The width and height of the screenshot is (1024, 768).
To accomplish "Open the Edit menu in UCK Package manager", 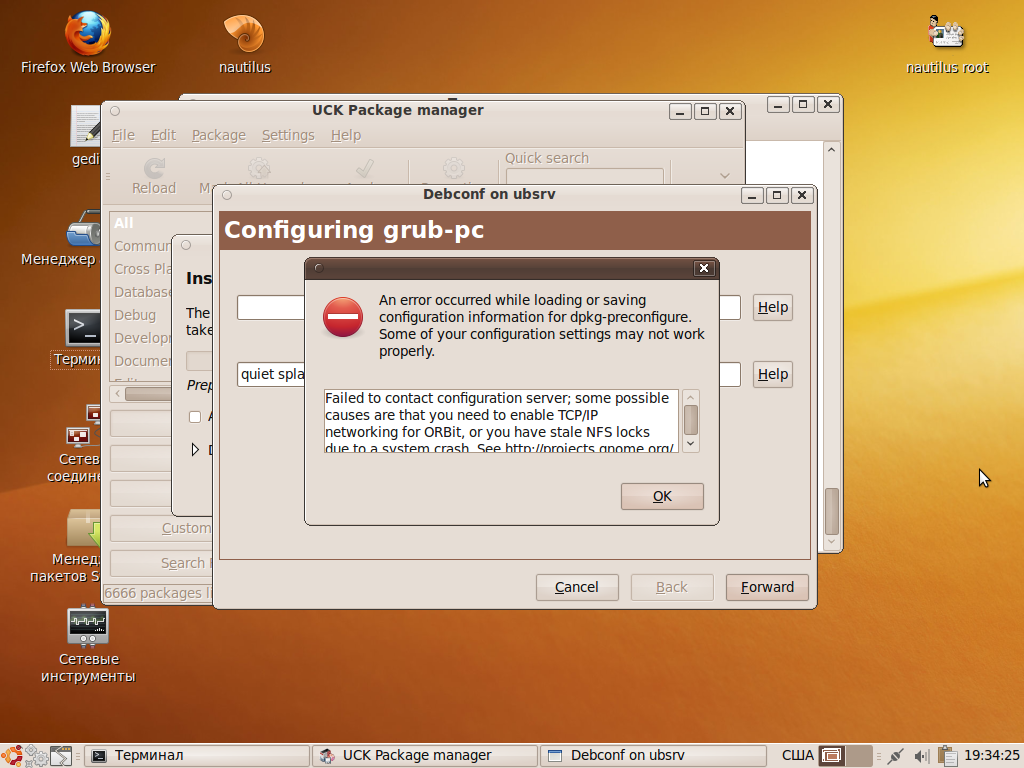I will point(163,135).
